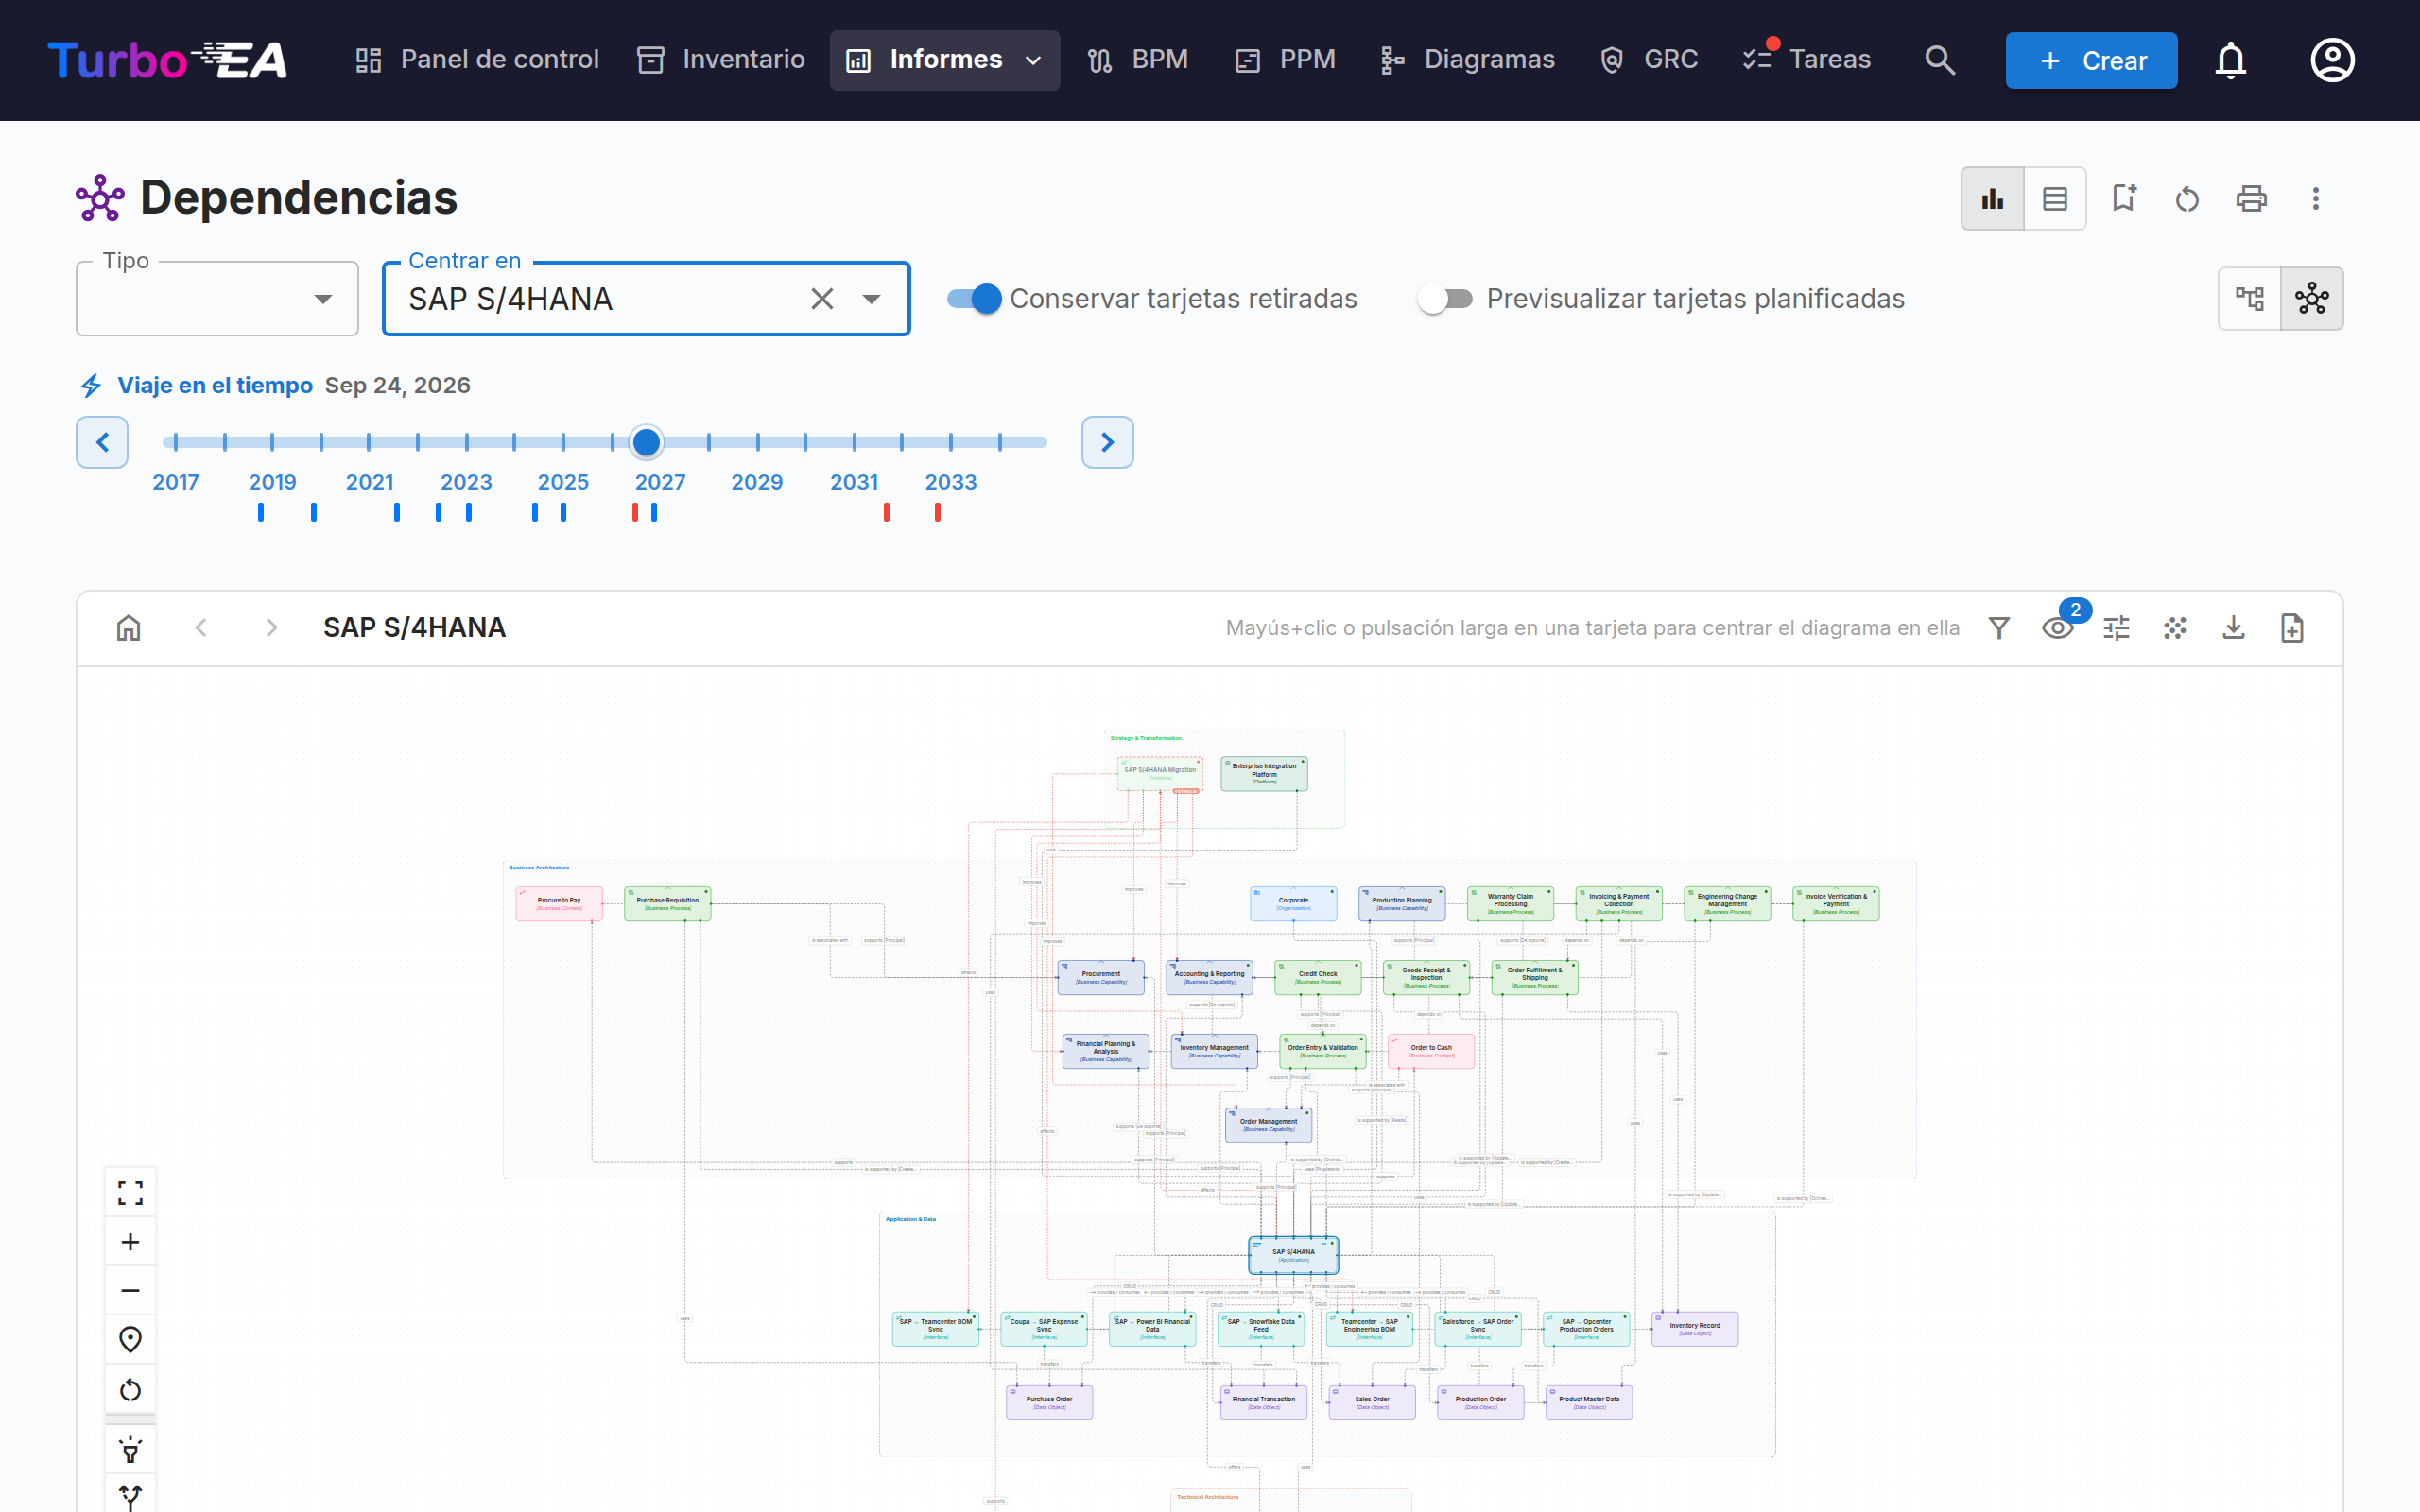
Task: Open user account profile icon
Action: pos(2332,60)
